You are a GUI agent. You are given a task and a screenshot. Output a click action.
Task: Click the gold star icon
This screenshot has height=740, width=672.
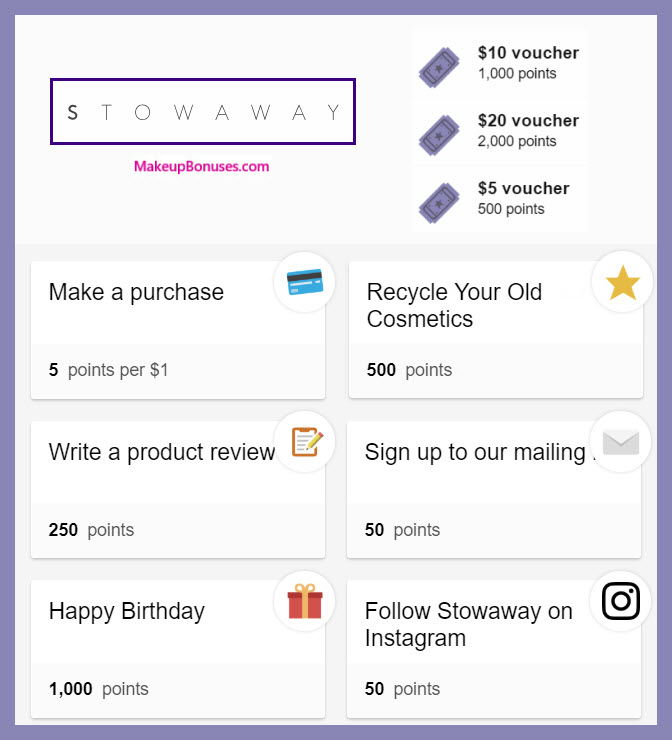tap(622, 283)
